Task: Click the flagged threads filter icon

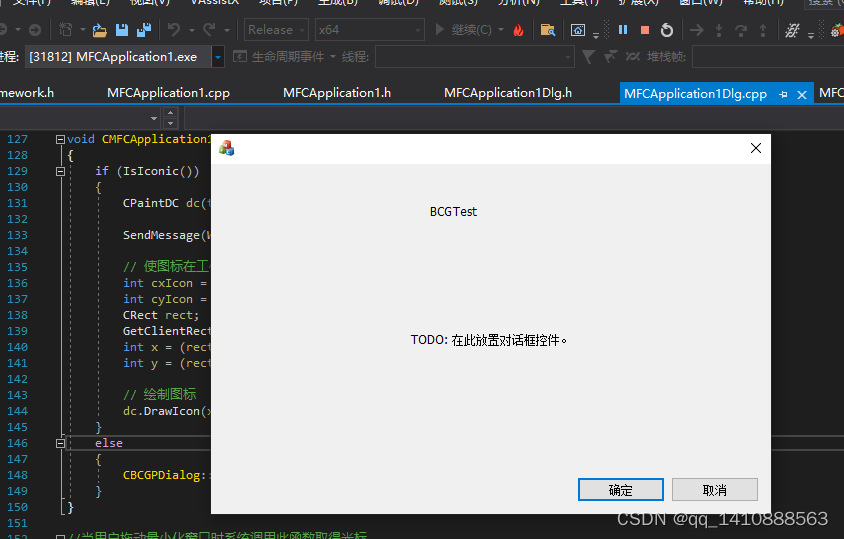Action: [610, 57]
